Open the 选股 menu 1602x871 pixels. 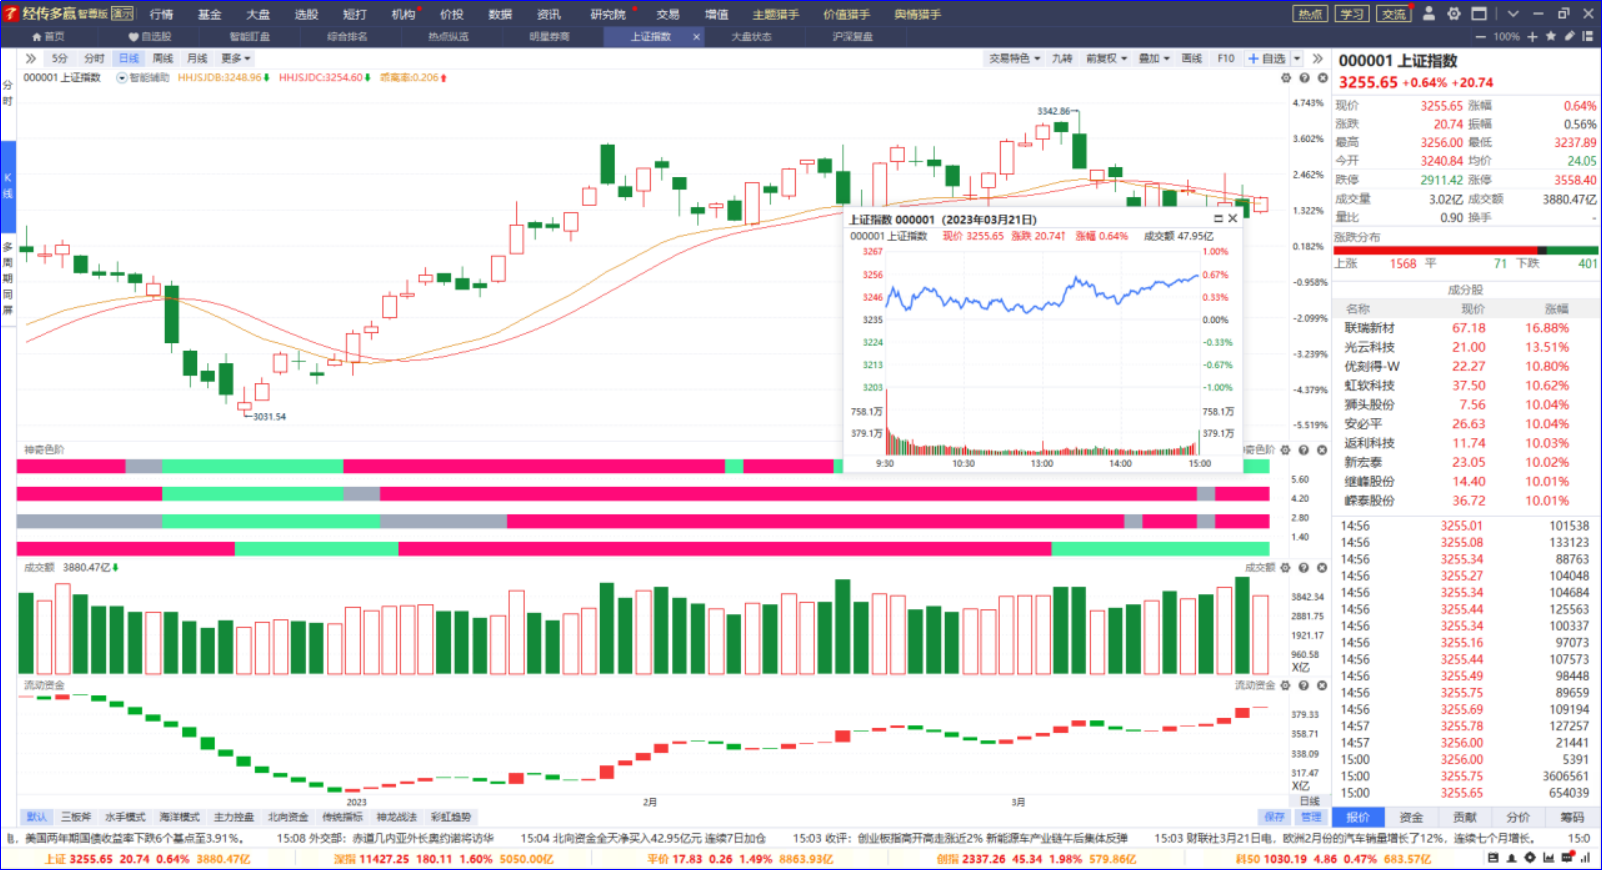click(306, 14)
